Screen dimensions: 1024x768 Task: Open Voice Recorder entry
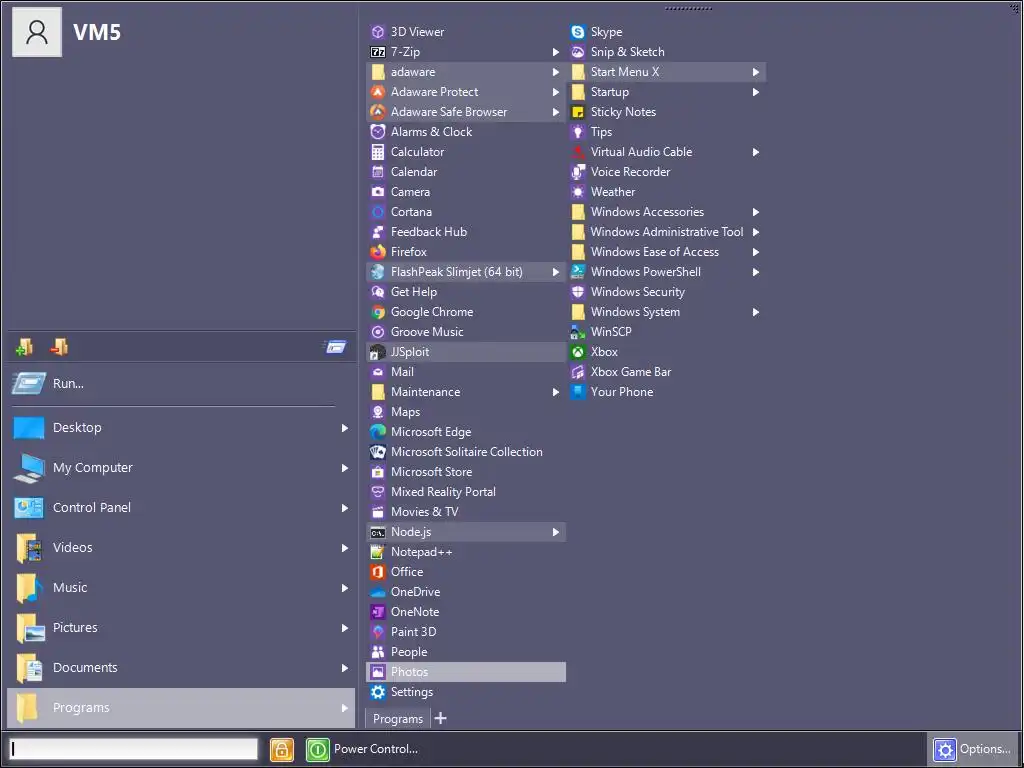point(666,172)
